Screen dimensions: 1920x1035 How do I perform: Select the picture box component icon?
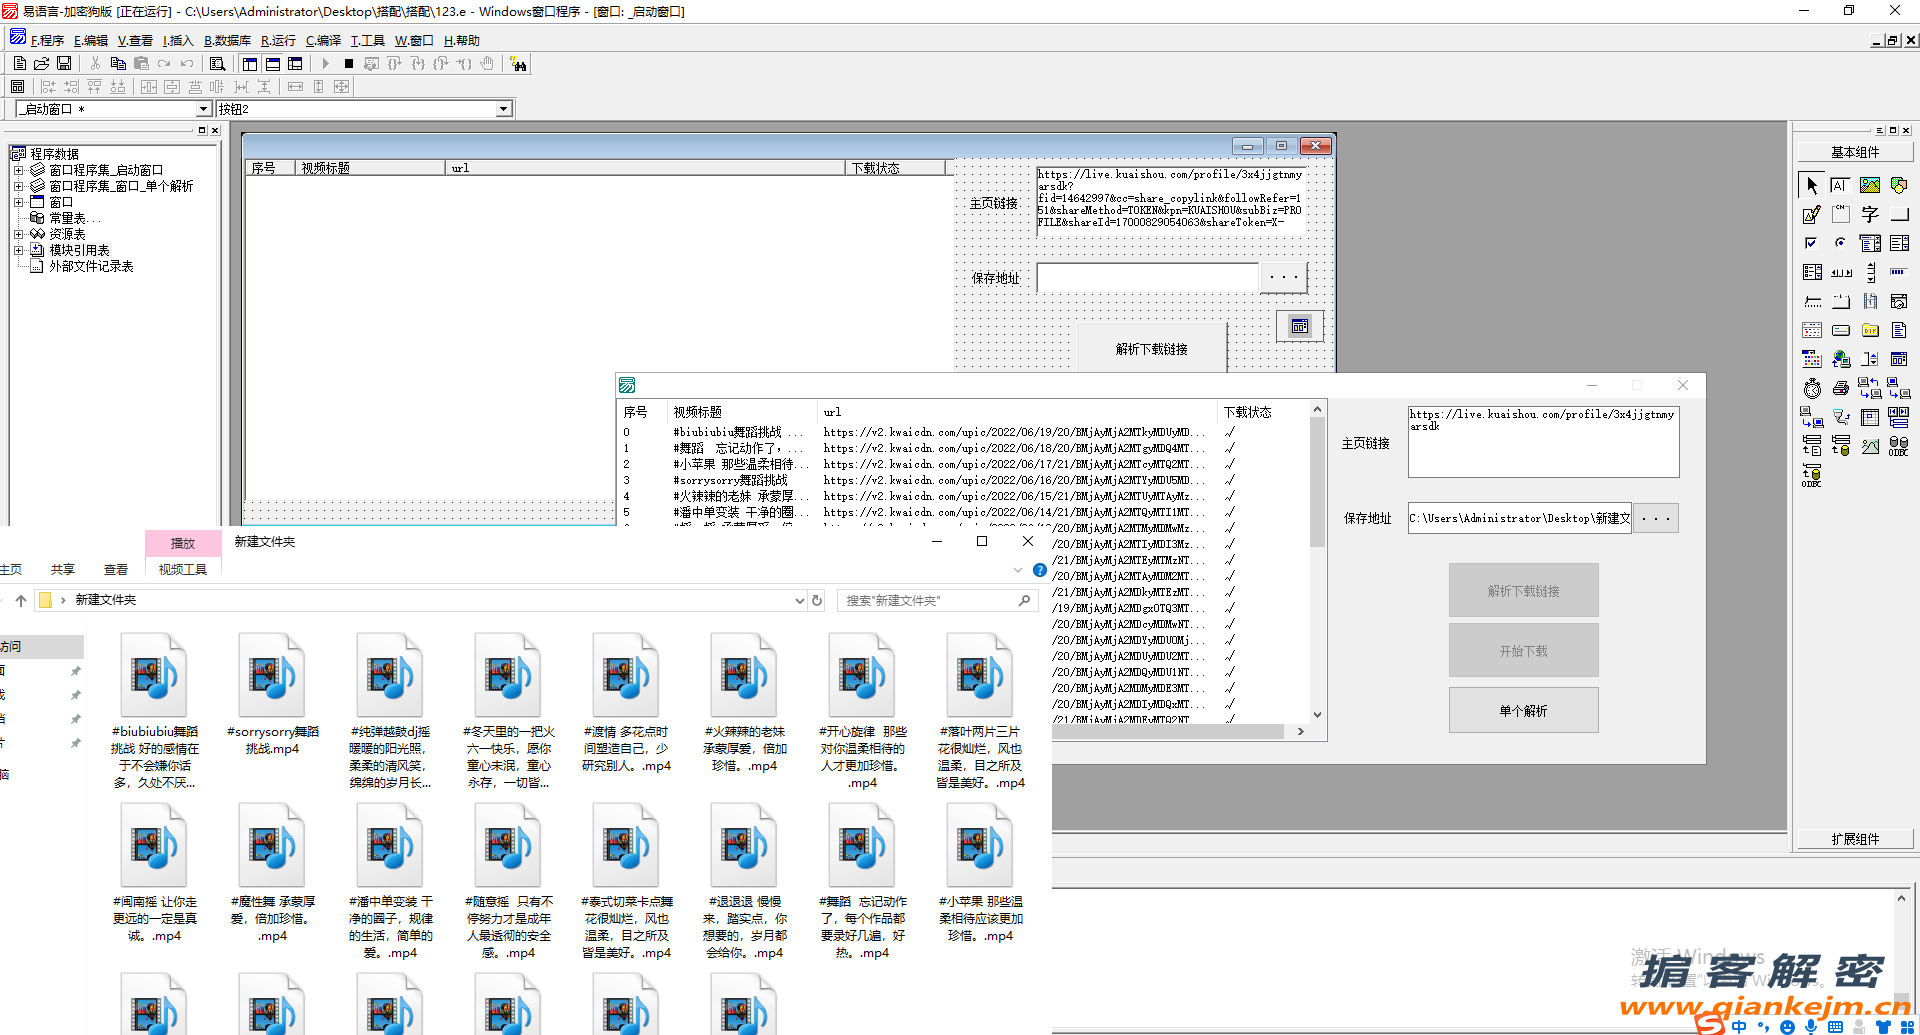tap(1870, 185)
